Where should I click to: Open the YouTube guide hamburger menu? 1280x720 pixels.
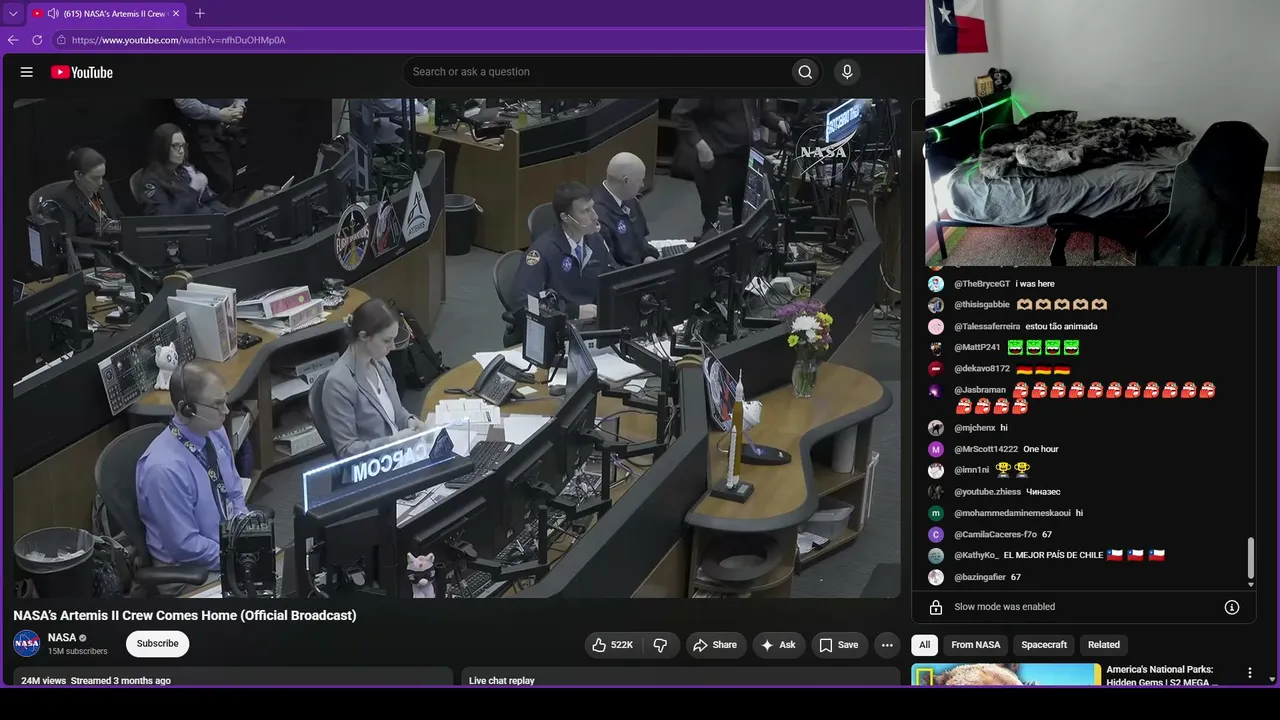click(x=27, y=72)
